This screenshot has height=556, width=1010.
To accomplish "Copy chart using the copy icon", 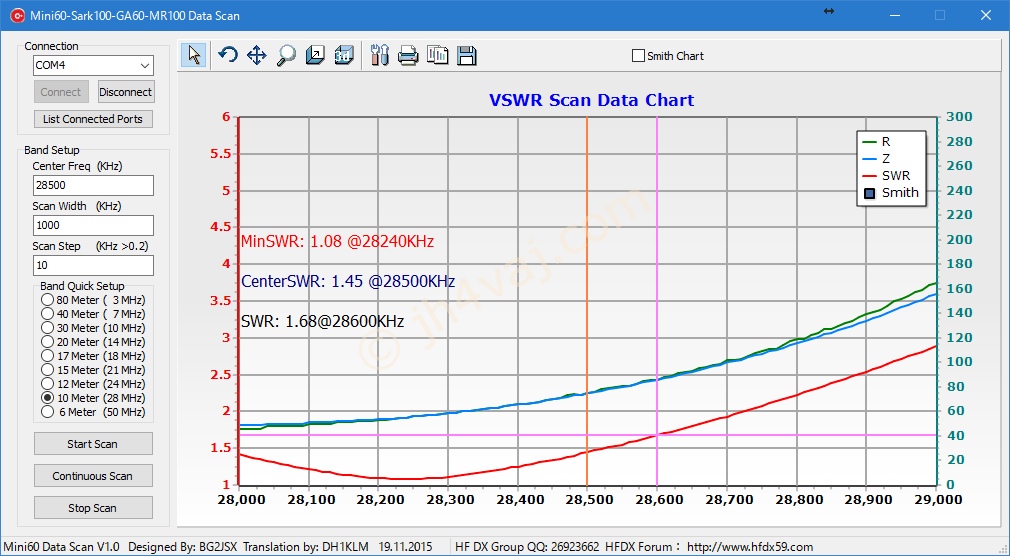I will click(438, 55).
